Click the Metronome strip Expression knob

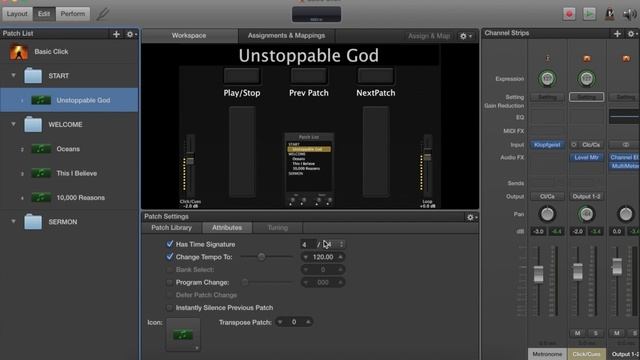(547, 78)
